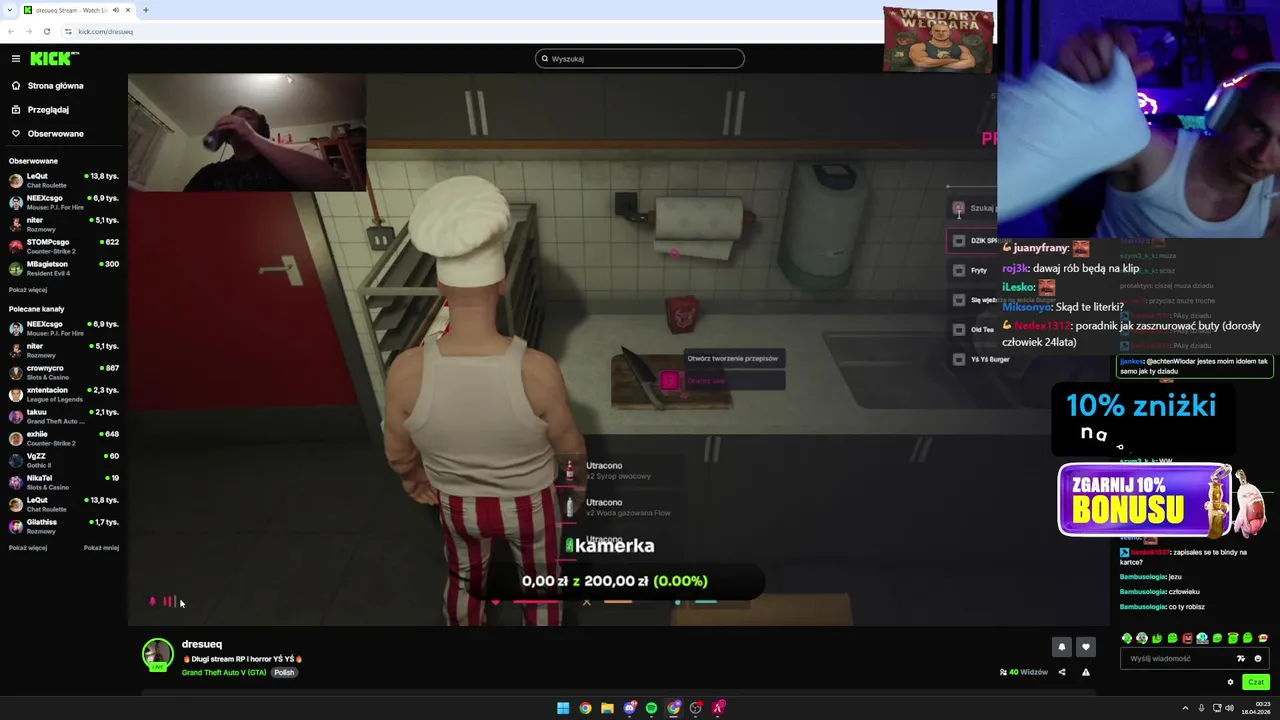Toggle follow with heart button
The width and height of the screenshot is (1280, 720).
[1086, 647]
